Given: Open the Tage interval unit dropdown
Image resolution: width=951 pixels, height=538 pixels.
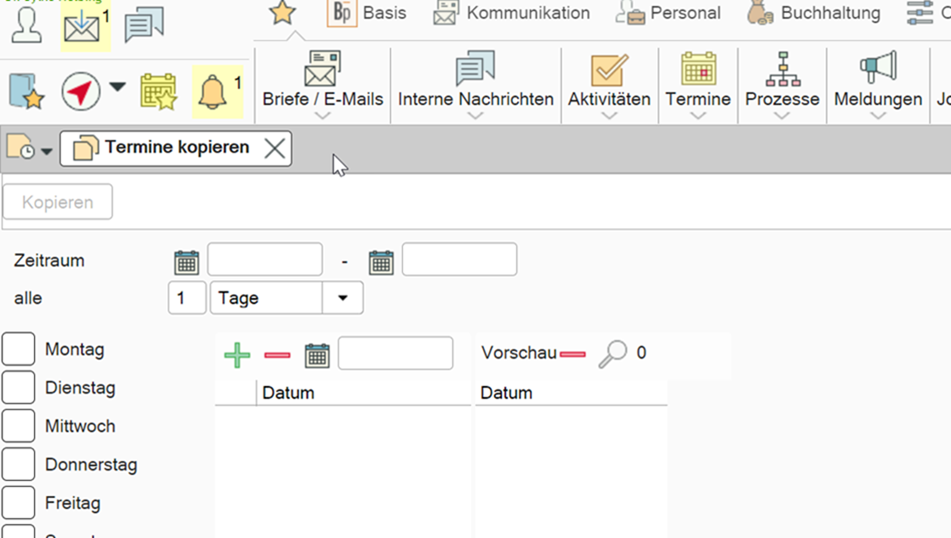Looking at the screenshot, I should tap(343, 298).
